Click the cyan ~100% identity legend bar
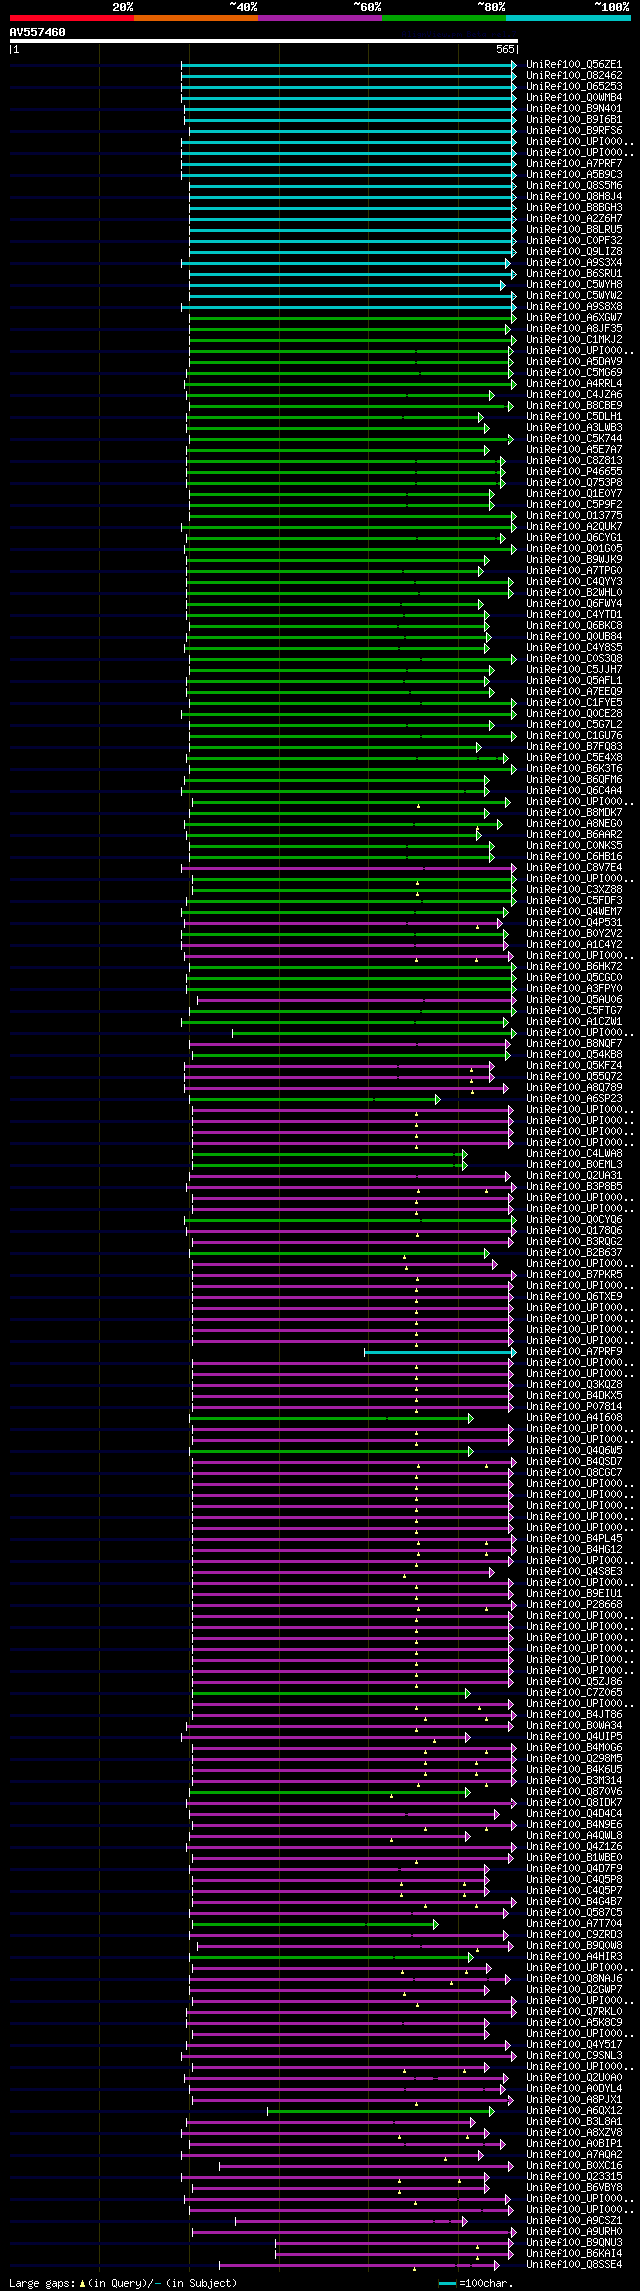The height and width of the screenshot is (2291, 640). click(568, 18)
